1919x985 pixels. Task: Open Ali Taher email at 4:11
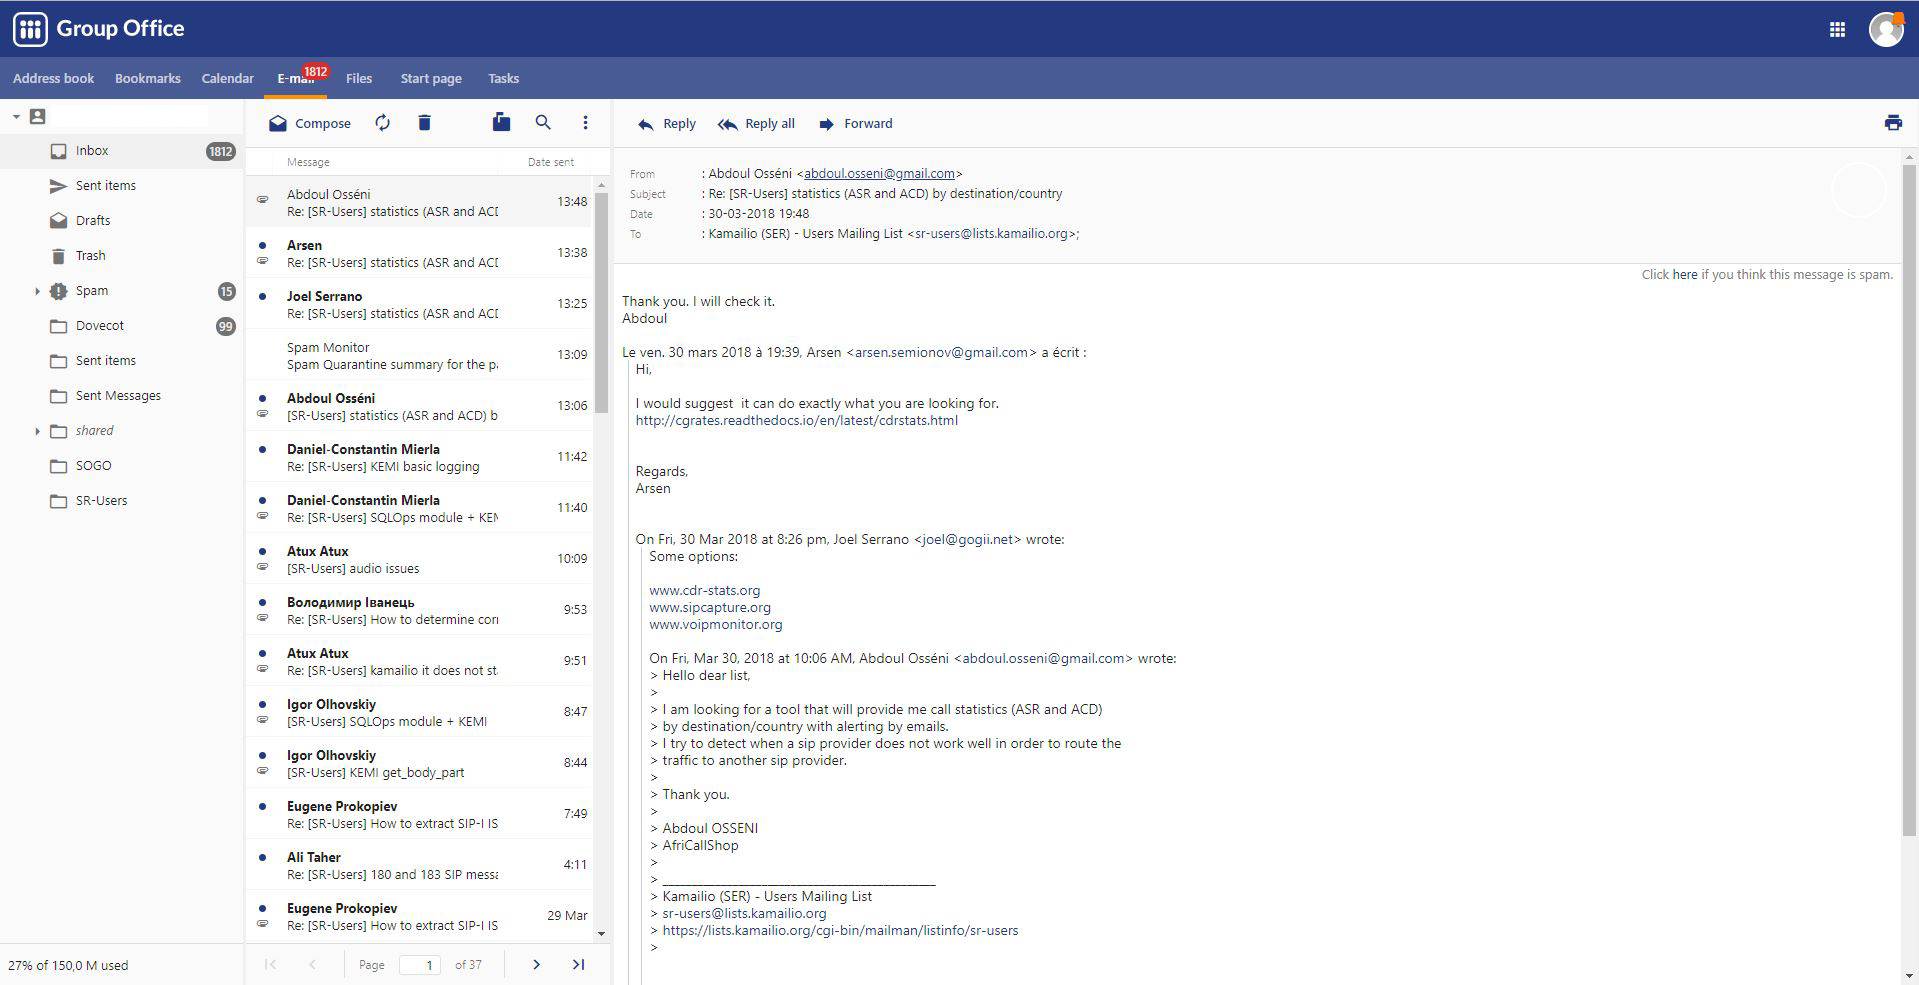(420, 865)
